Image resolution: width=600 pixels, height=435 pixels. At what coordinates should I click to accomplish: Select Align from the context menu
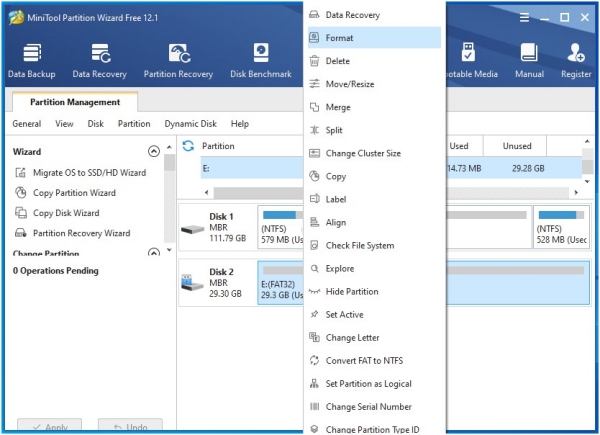374,222
